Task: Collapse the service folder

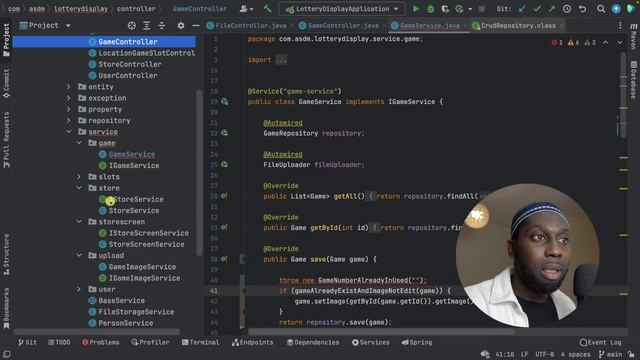Action: [x=69, y=132]
